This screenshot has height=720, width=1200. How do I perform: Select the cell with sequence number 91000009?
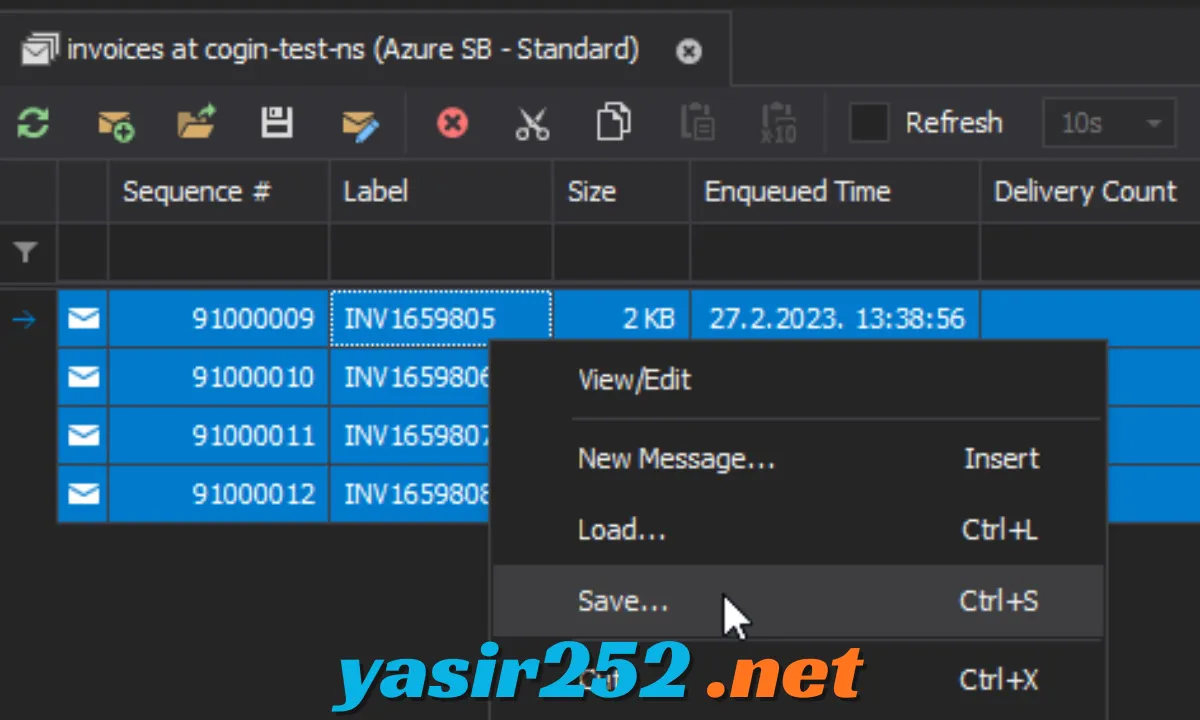tap(219, 319)
